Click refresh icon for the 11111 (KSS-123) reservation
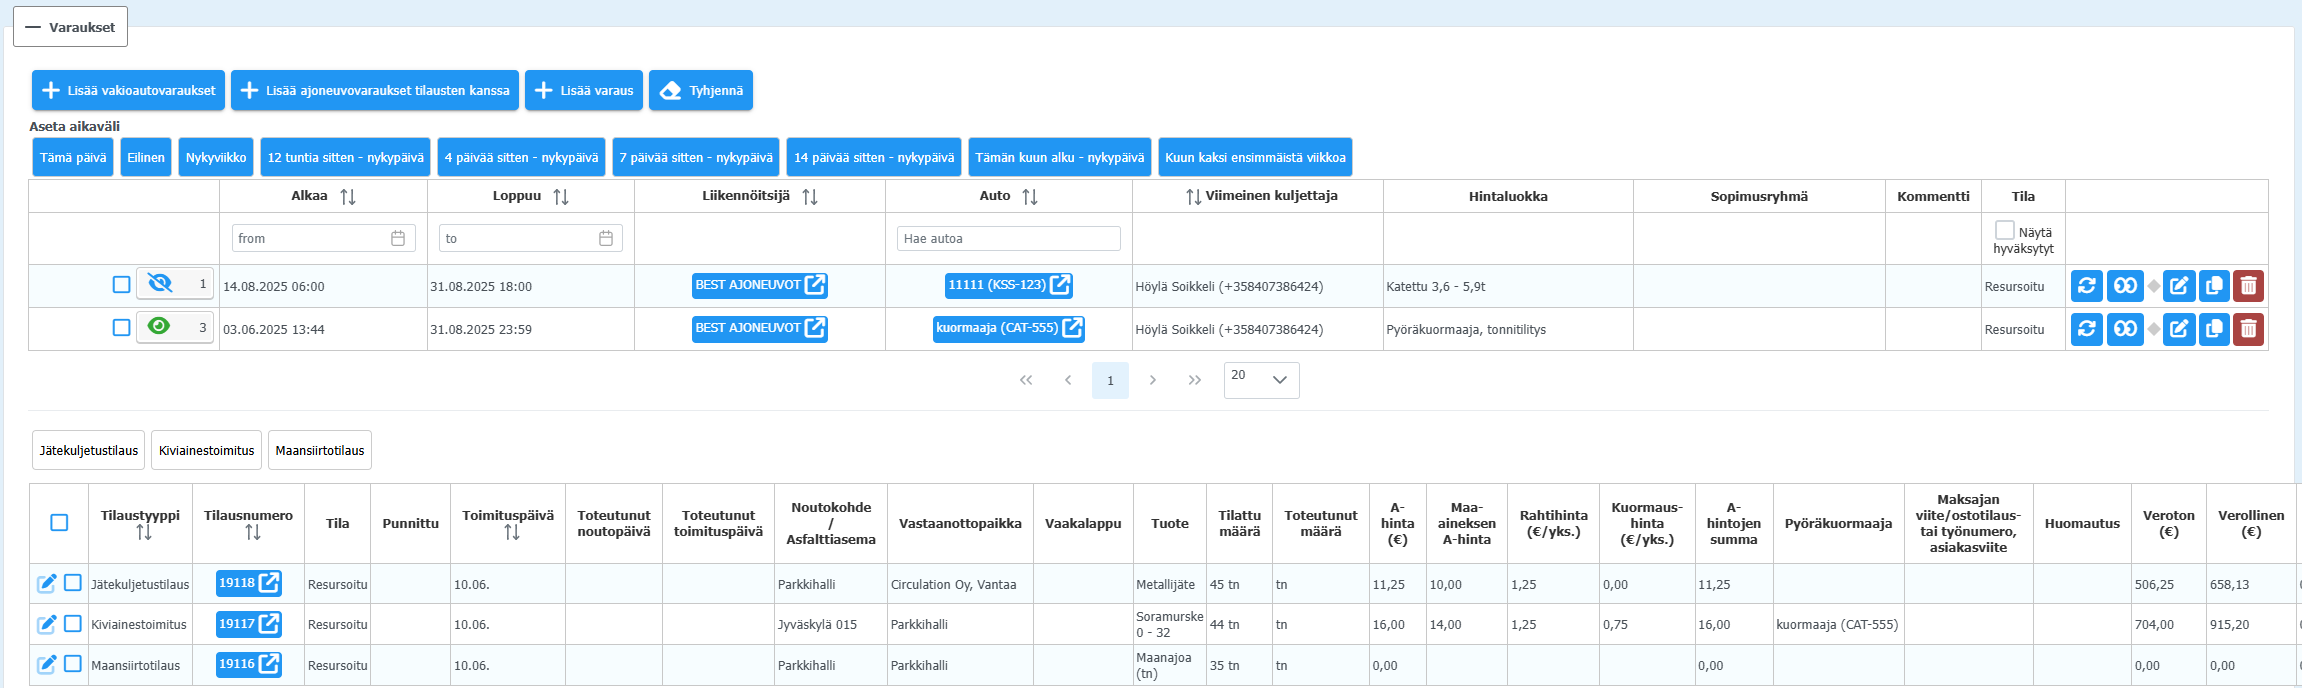This screenshot has width=2302, height=688. coord(2086,286)
